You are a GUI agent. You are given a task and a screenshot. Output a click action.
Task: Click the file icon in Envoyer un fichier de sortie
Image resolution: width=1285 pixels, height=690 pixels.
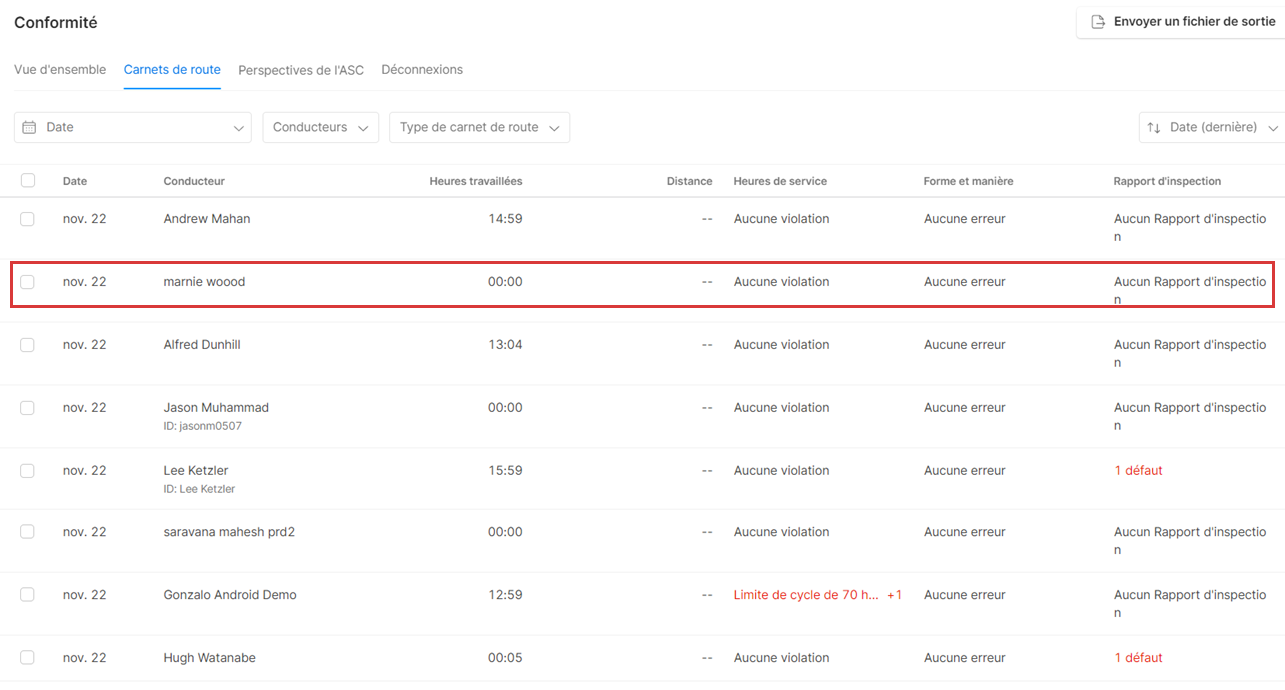(x=1098, y=22)
